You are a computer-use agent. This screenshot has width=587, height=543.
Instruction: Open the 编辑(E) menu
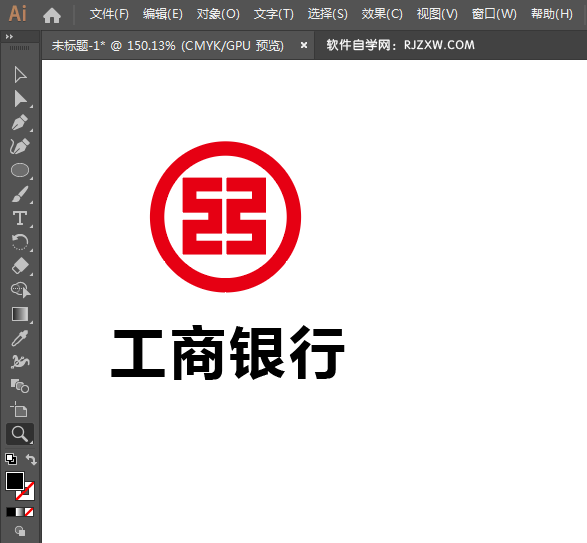163,14
